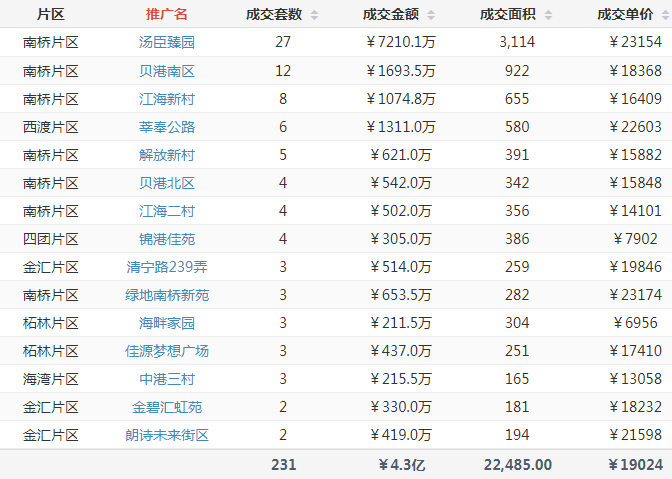
Task: Select the ¥1311.0万 amount cell
Action: [401, 127]
